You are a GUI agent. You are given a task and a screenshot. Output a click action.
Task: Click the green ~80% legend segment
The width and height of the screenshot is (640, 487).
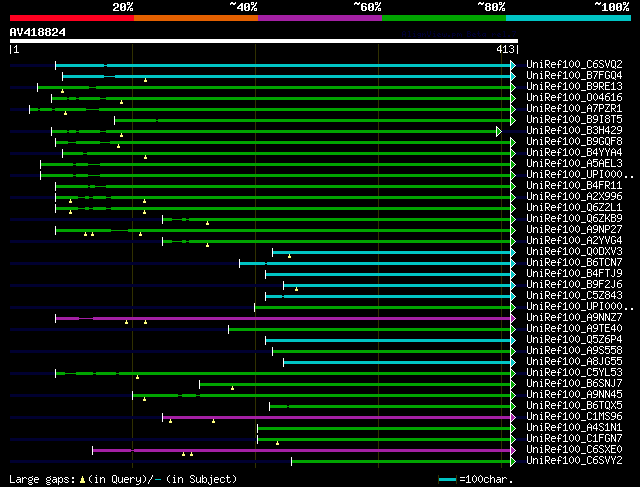444,18
